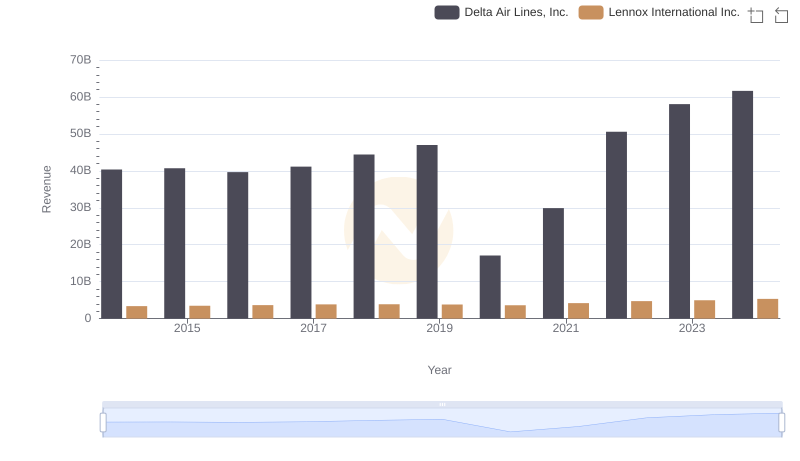Select the 2023 Lennox International bar
The width and height of the screenshot is (800, 461).
pyautogui.click(x=705, y=310)
